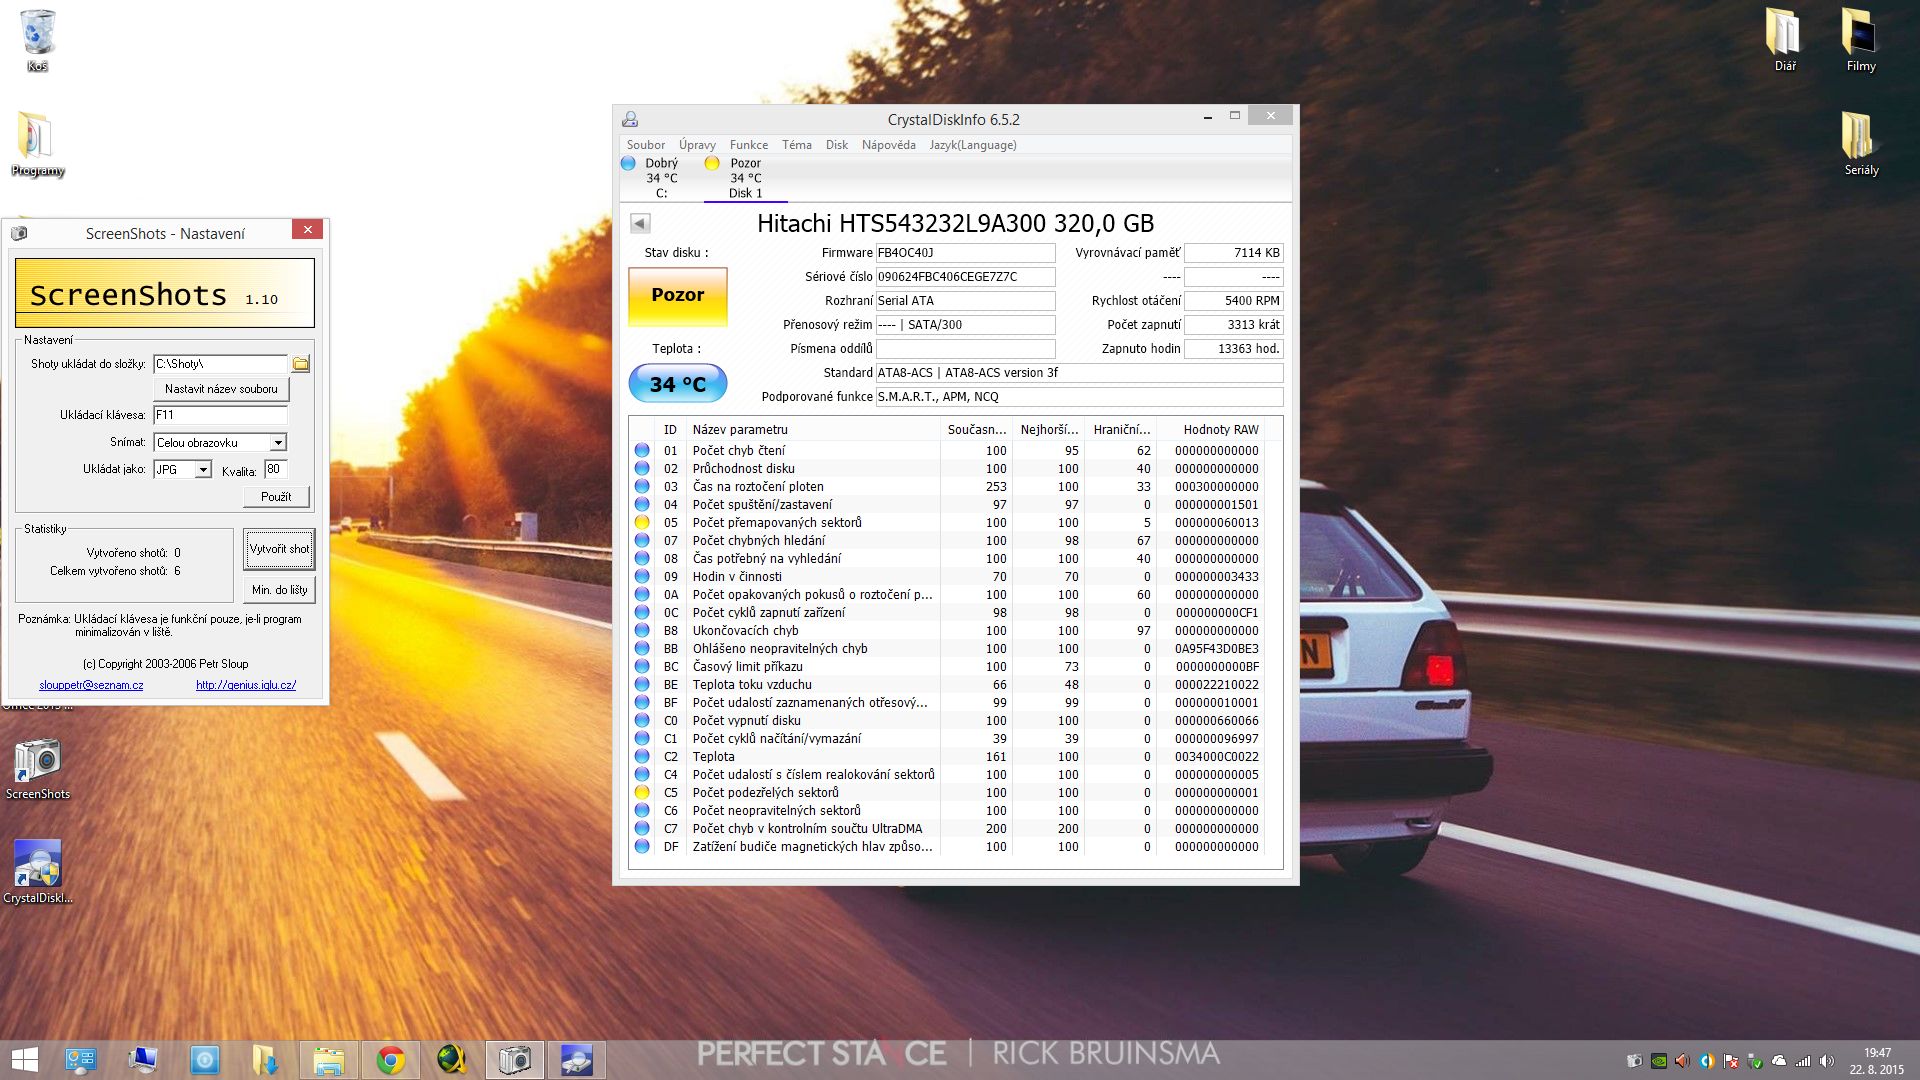The image size is (1920, 1080).
Task: Click the Použít button
Action: coord(276,497)
